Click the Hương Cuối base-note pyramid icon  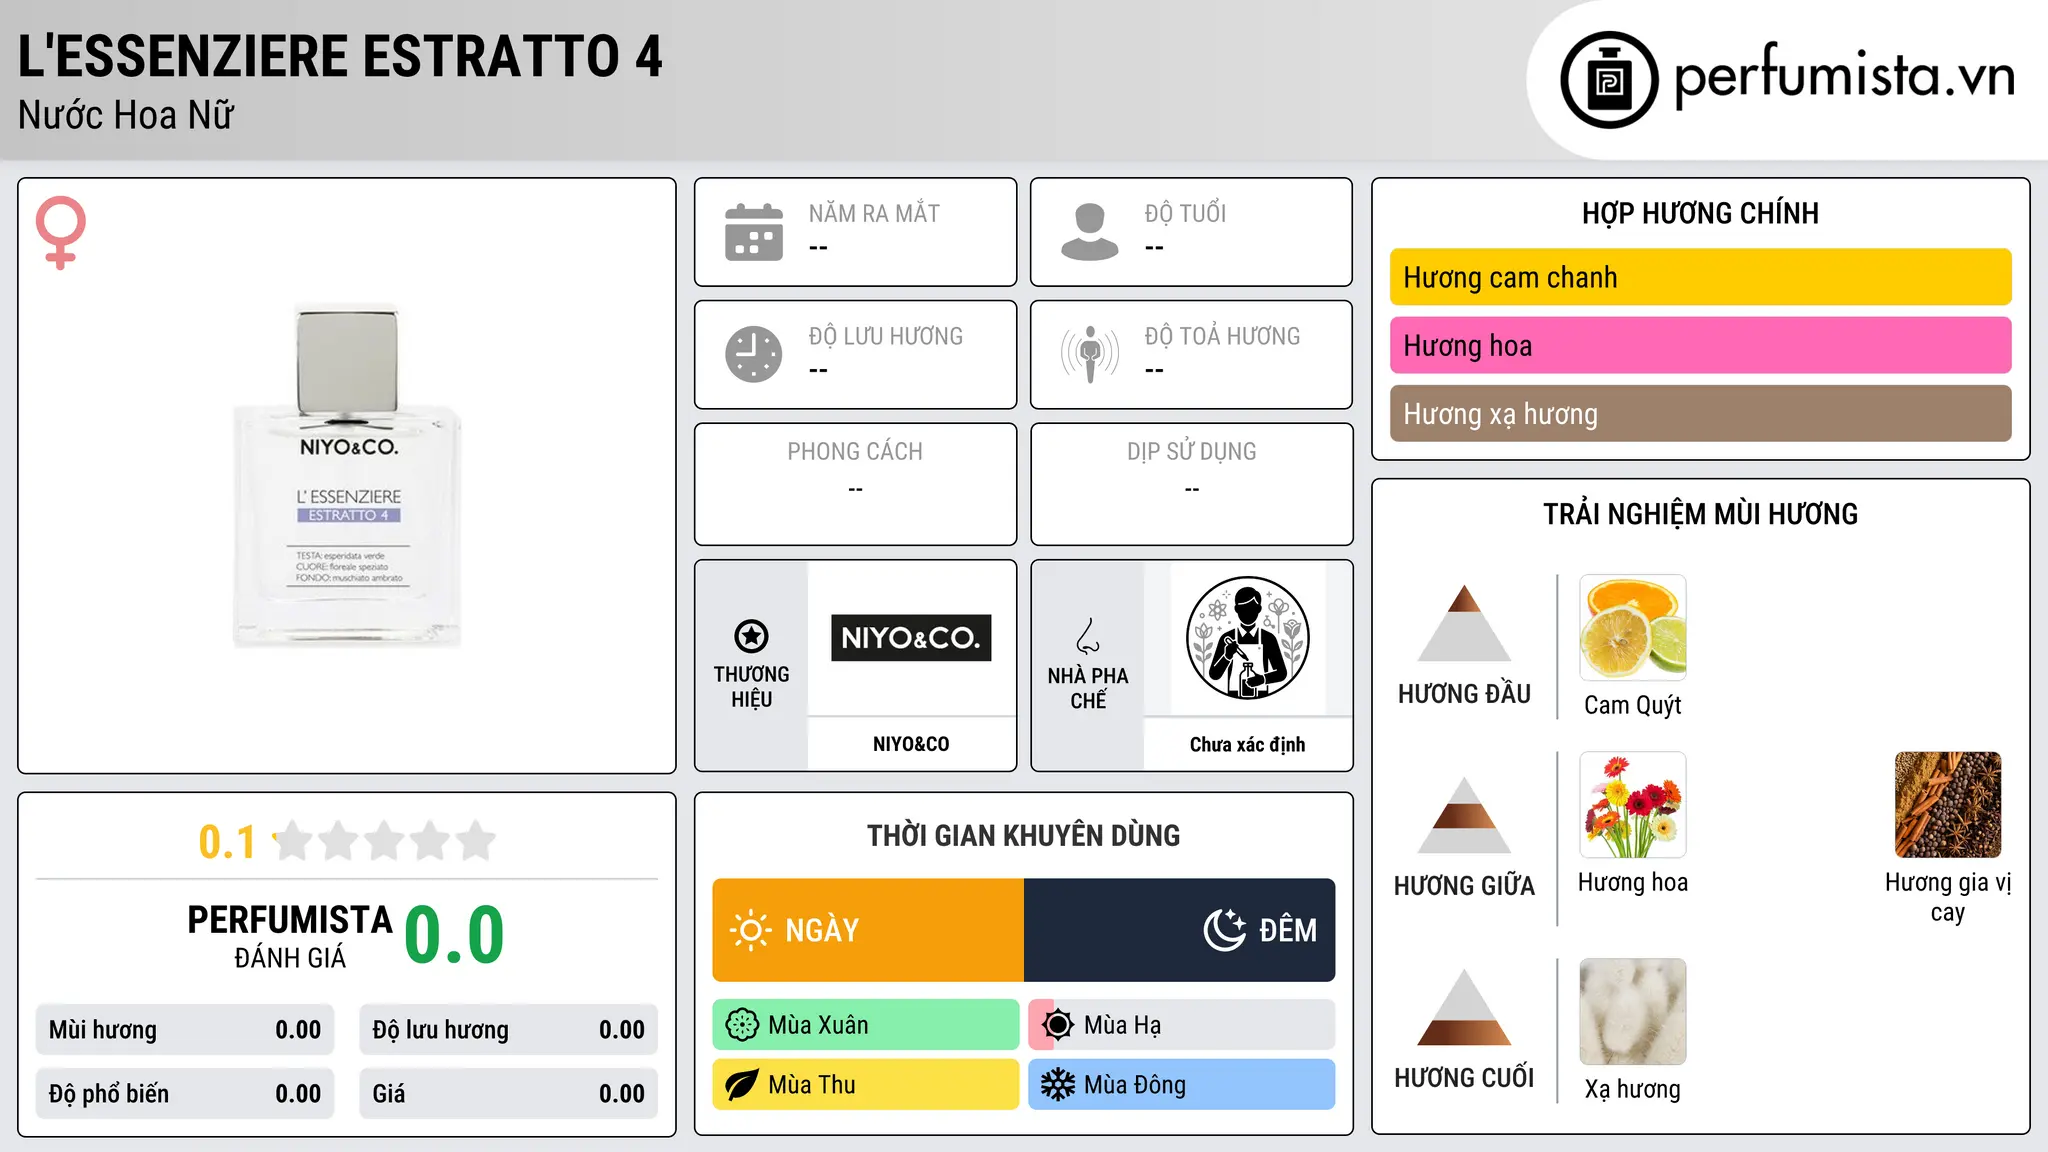[x=1464, y=1007]
